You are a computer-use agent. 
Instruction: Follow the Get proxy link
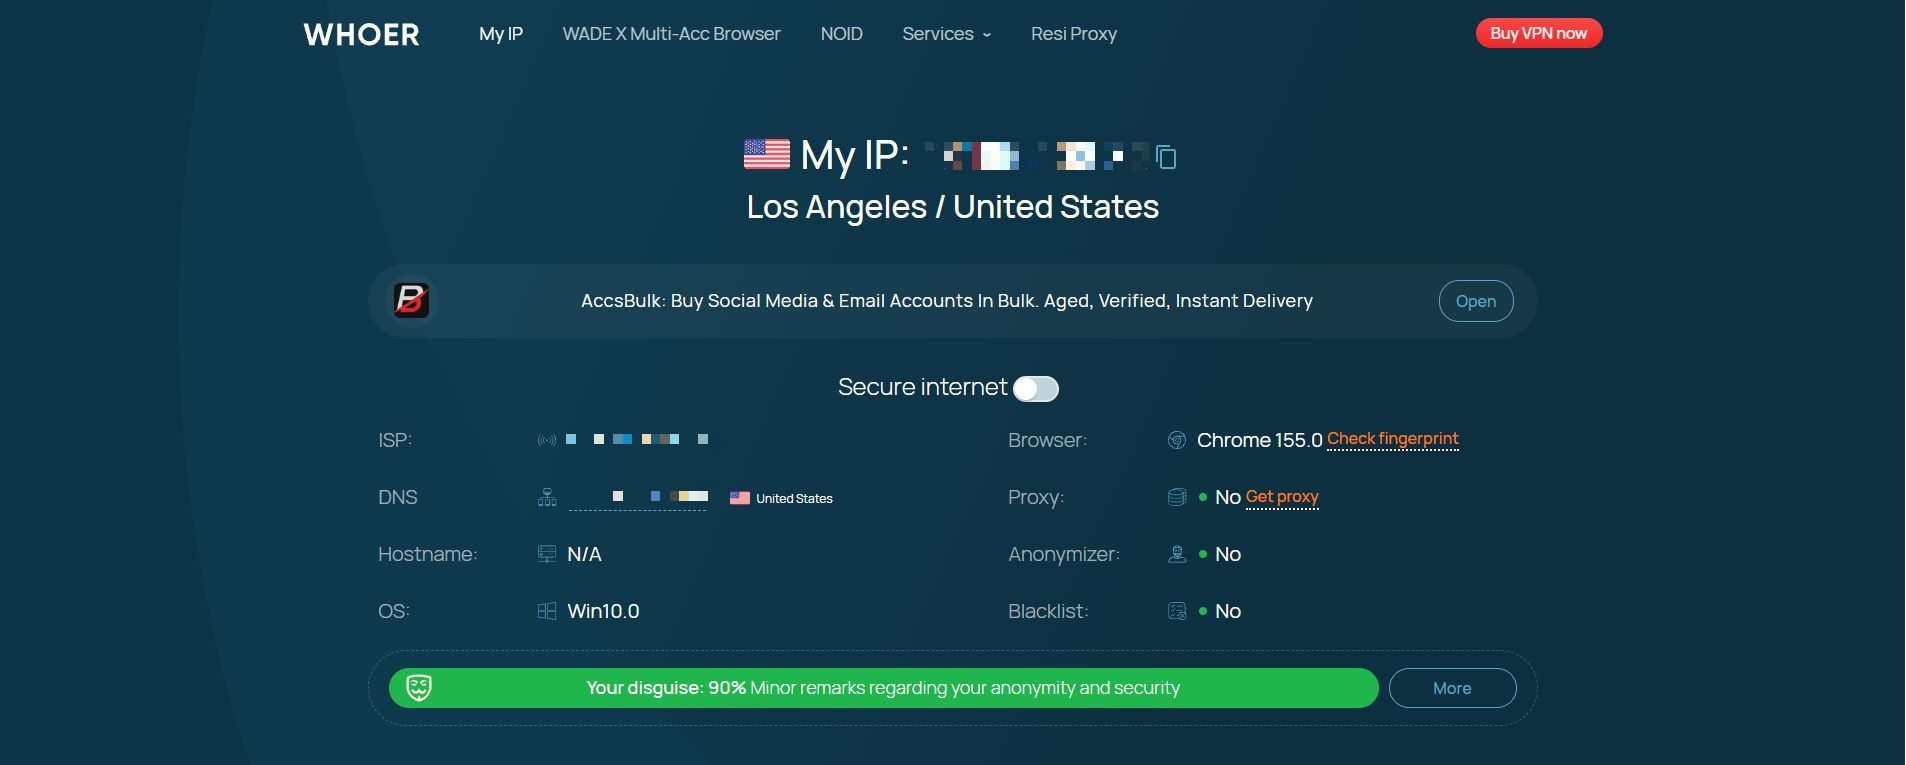1282,497
